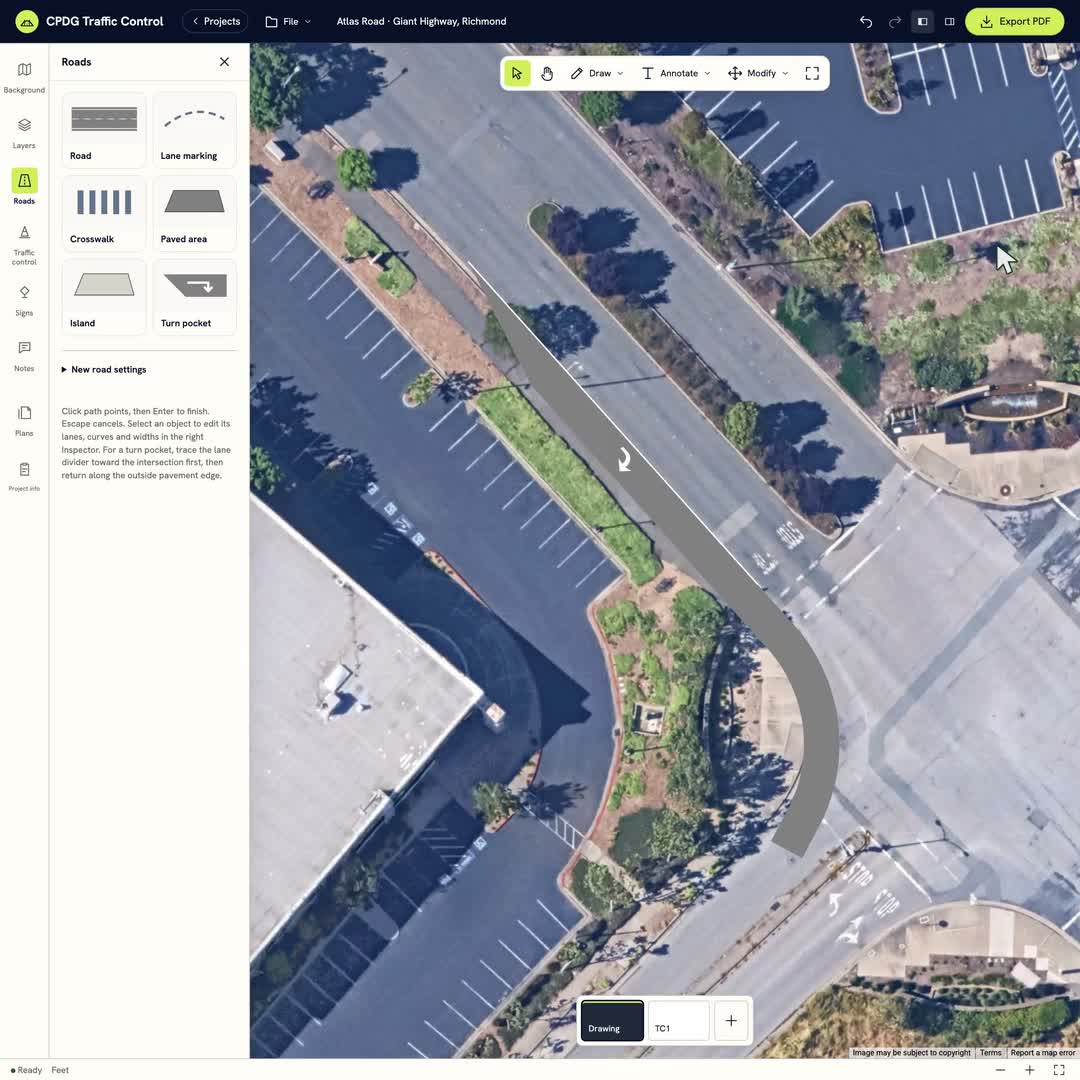
Task: Open the File menu
Action: pyautogui.click(x=289, y=21)
